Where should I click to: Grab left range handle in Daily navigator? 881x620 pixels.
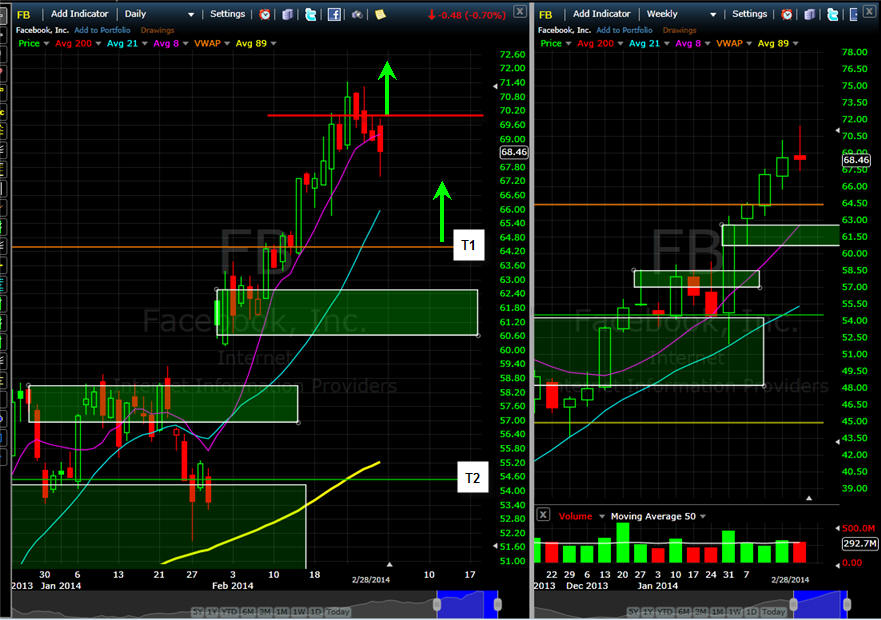437,605
